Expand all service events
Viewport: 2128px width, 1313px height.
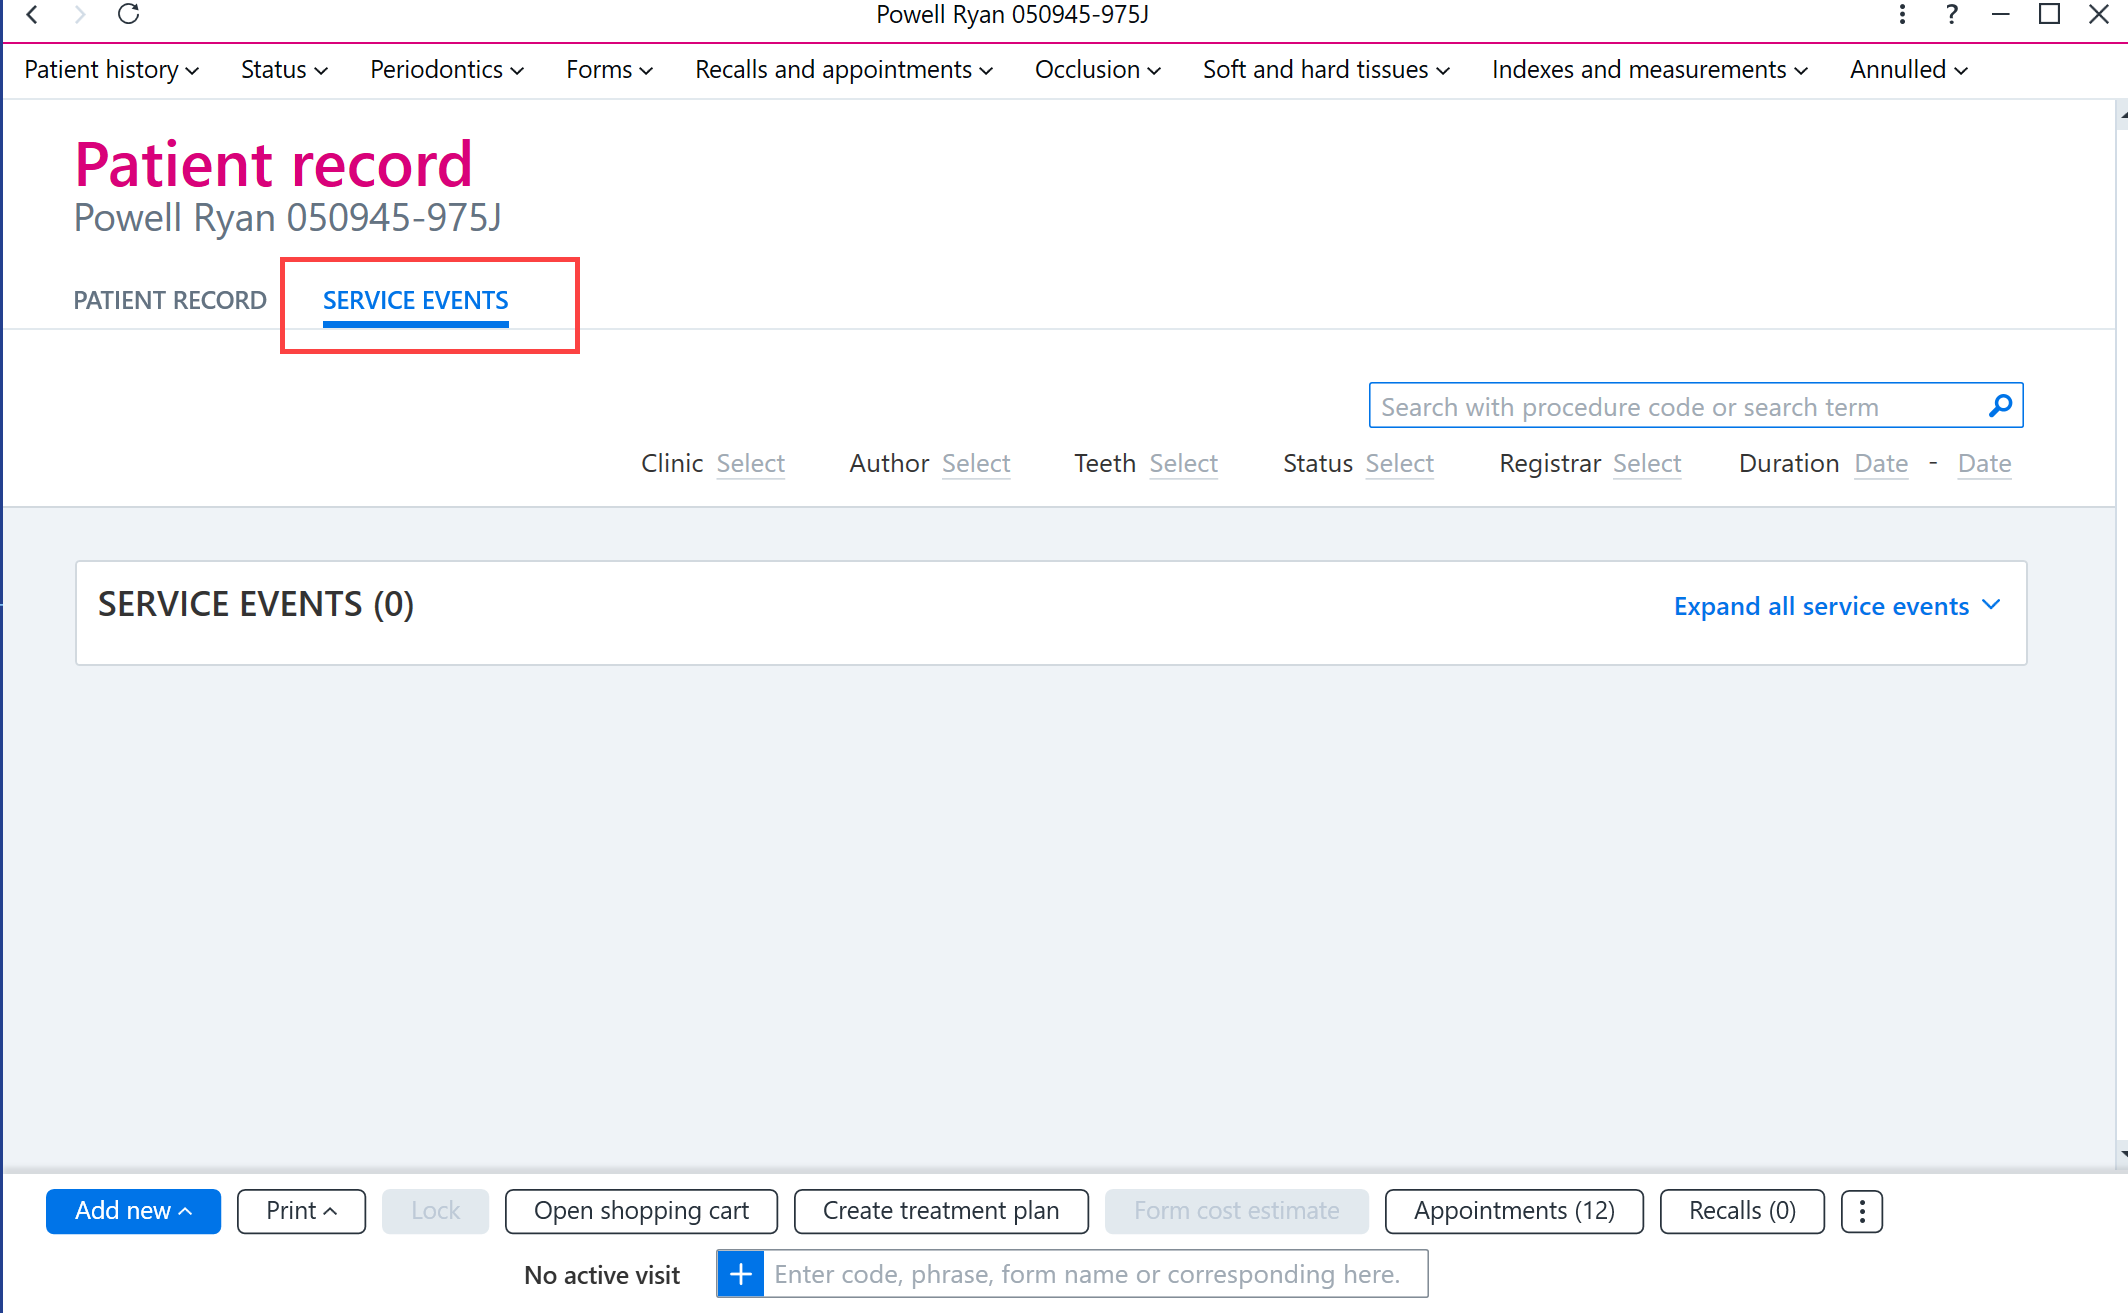click(x=1838, y=606)
